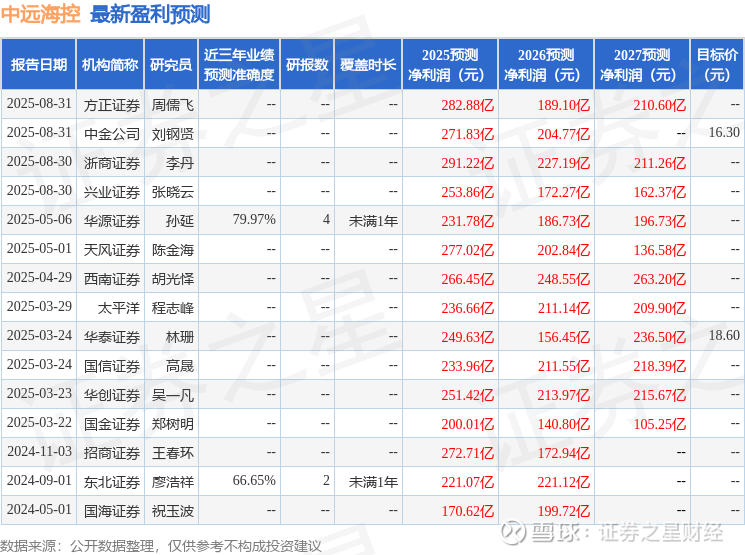Select the 中金公司 institution cell
Screen dimensions: 745x555
click(112, 134)
